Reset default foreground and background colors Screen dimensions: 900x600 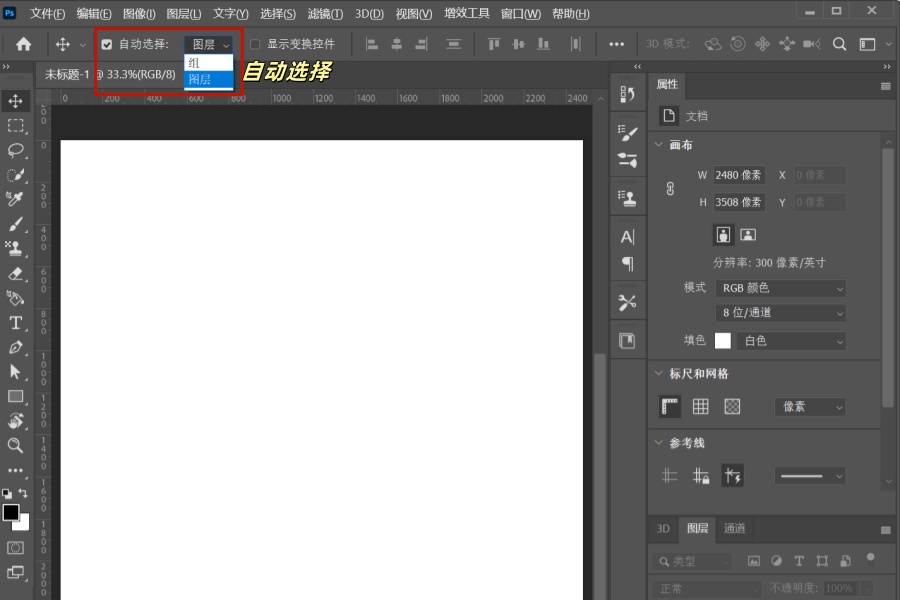point(7,493)
